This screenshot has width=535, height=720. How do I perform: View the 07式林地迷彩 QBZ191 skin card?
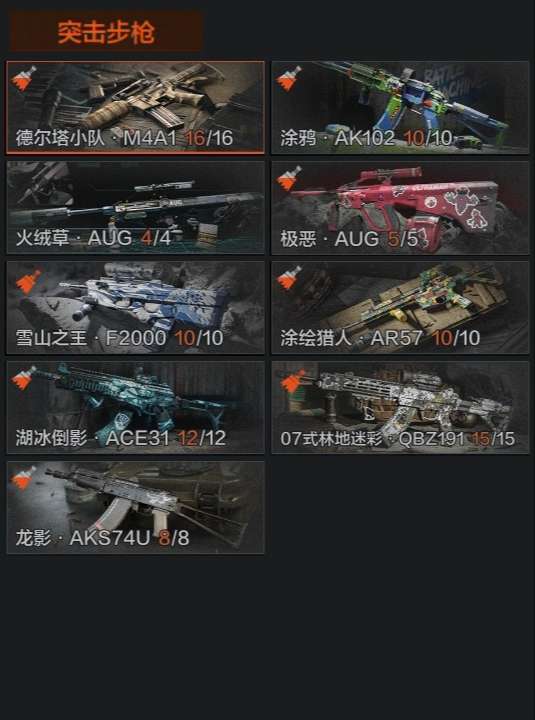click(400, 407)
